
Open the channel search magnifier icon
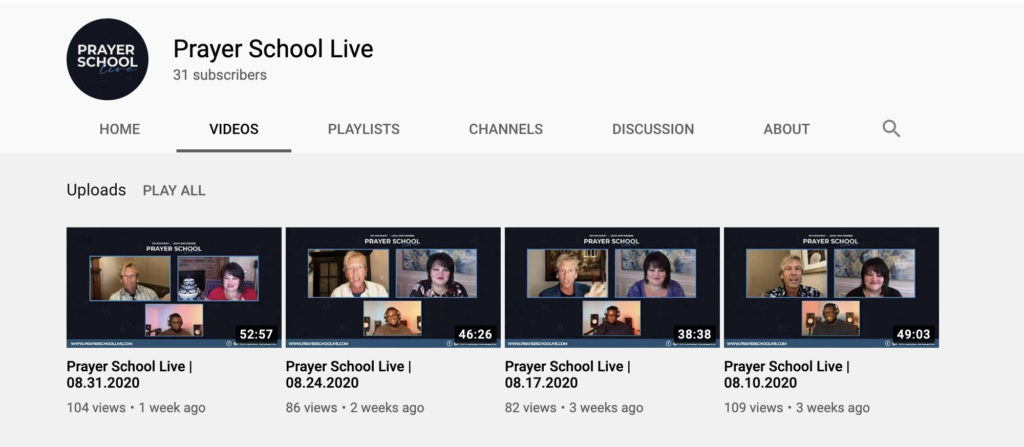(x=891, y=129)
